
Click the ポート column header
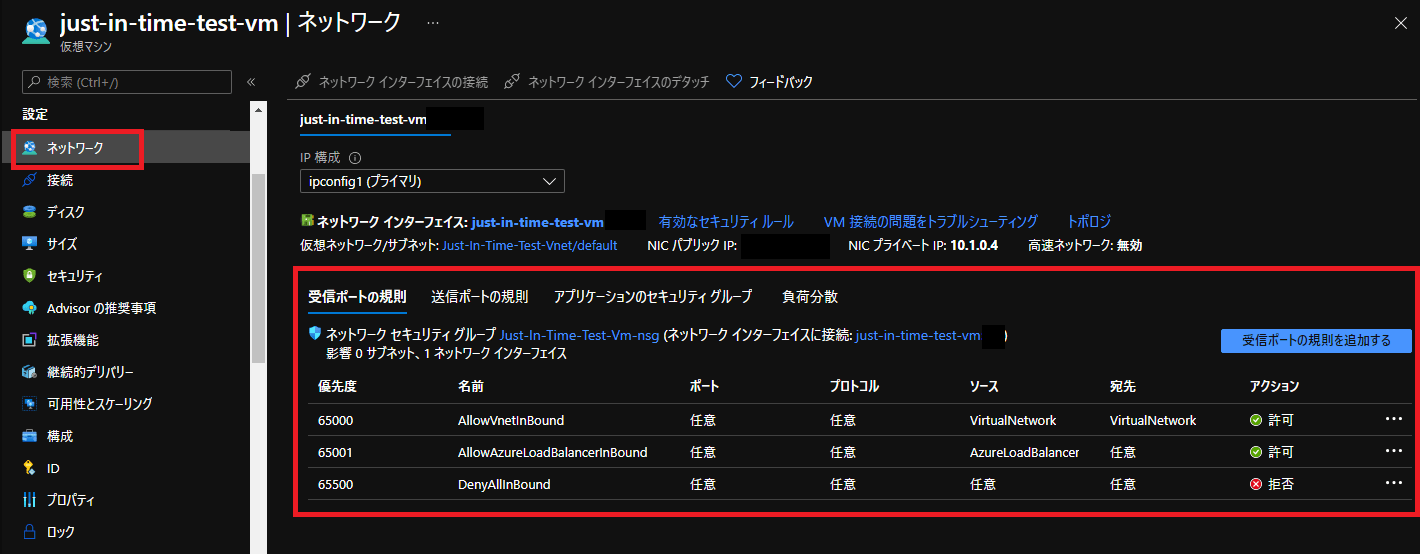704,386
